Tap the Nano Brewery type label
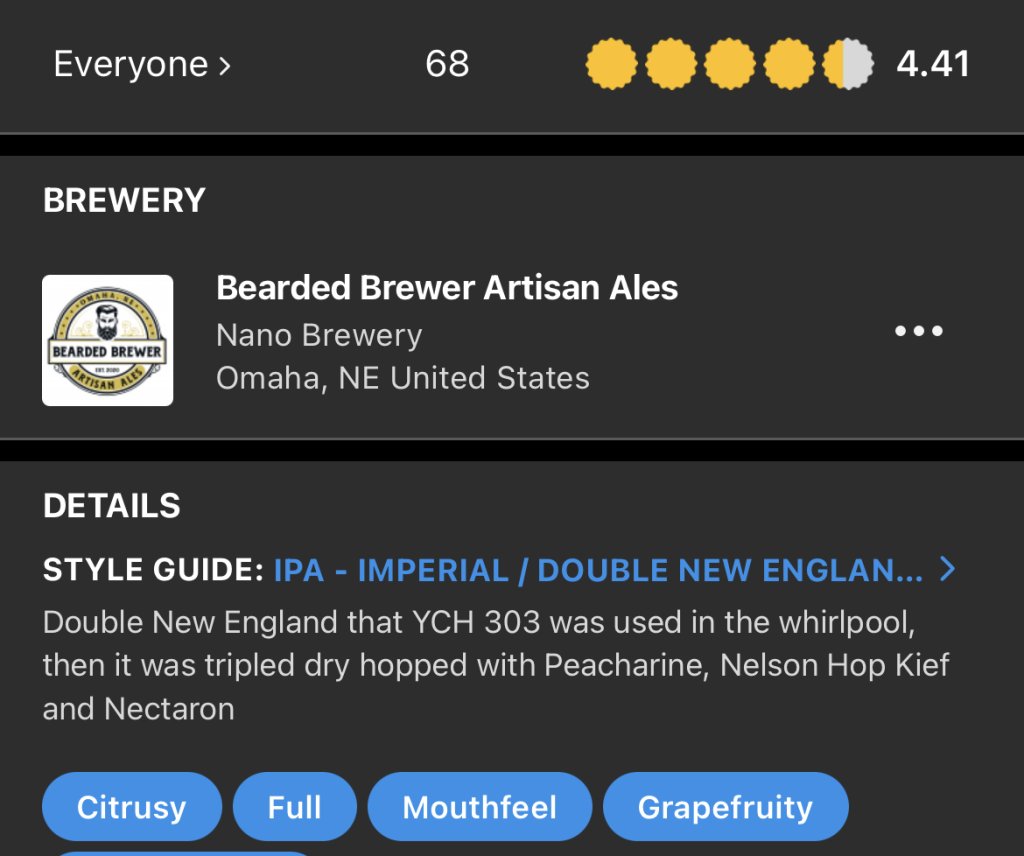This screenshot has width=1024, height=856. pos(319,335)
